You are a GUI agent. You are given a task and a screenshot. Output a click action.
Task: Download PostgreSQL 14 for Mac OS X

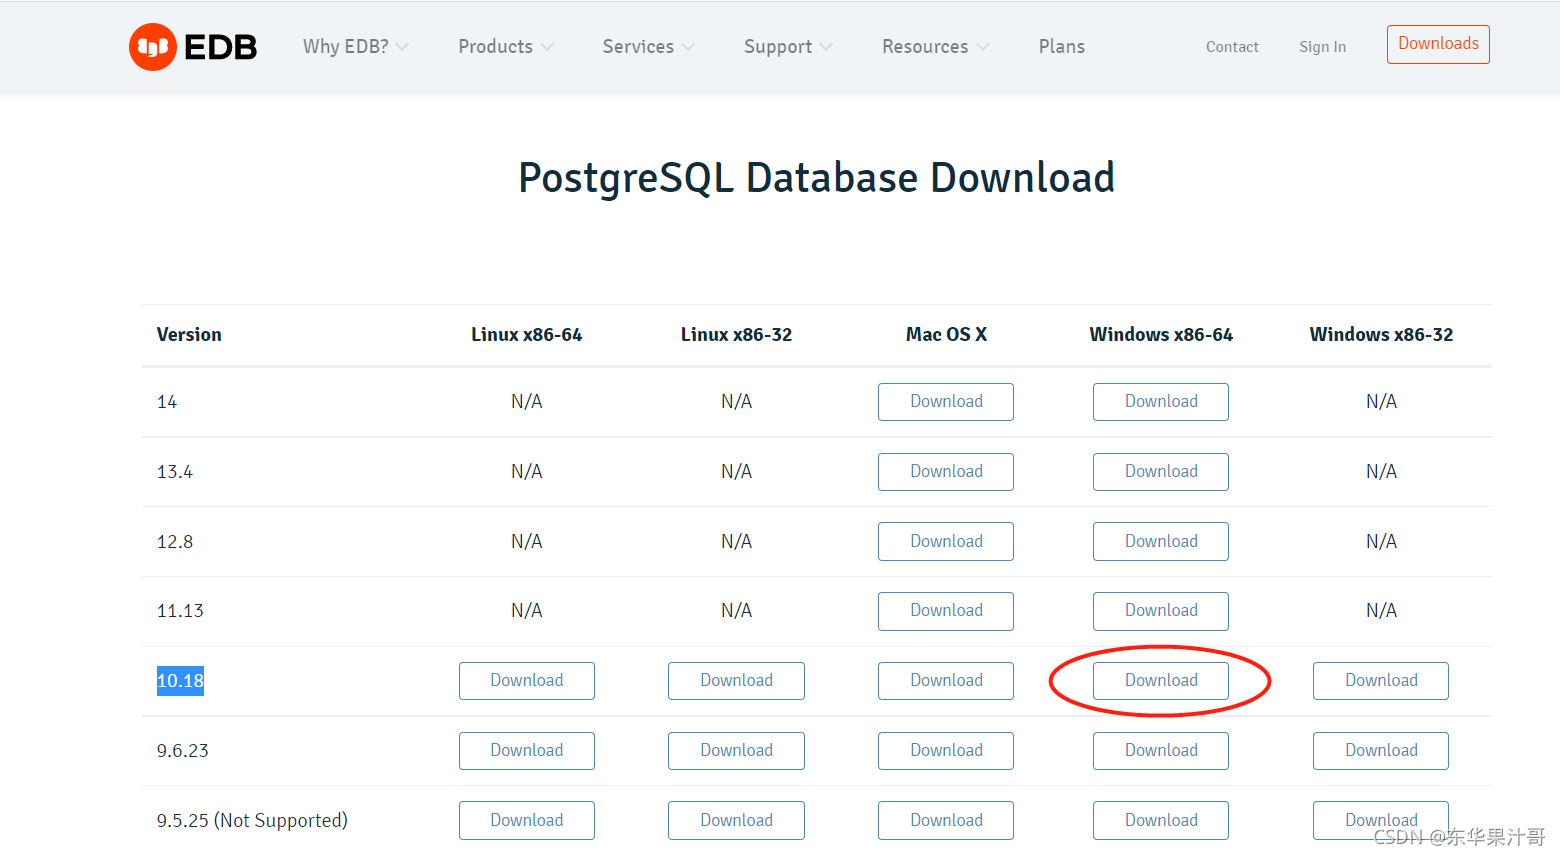(x=945, y=401)
